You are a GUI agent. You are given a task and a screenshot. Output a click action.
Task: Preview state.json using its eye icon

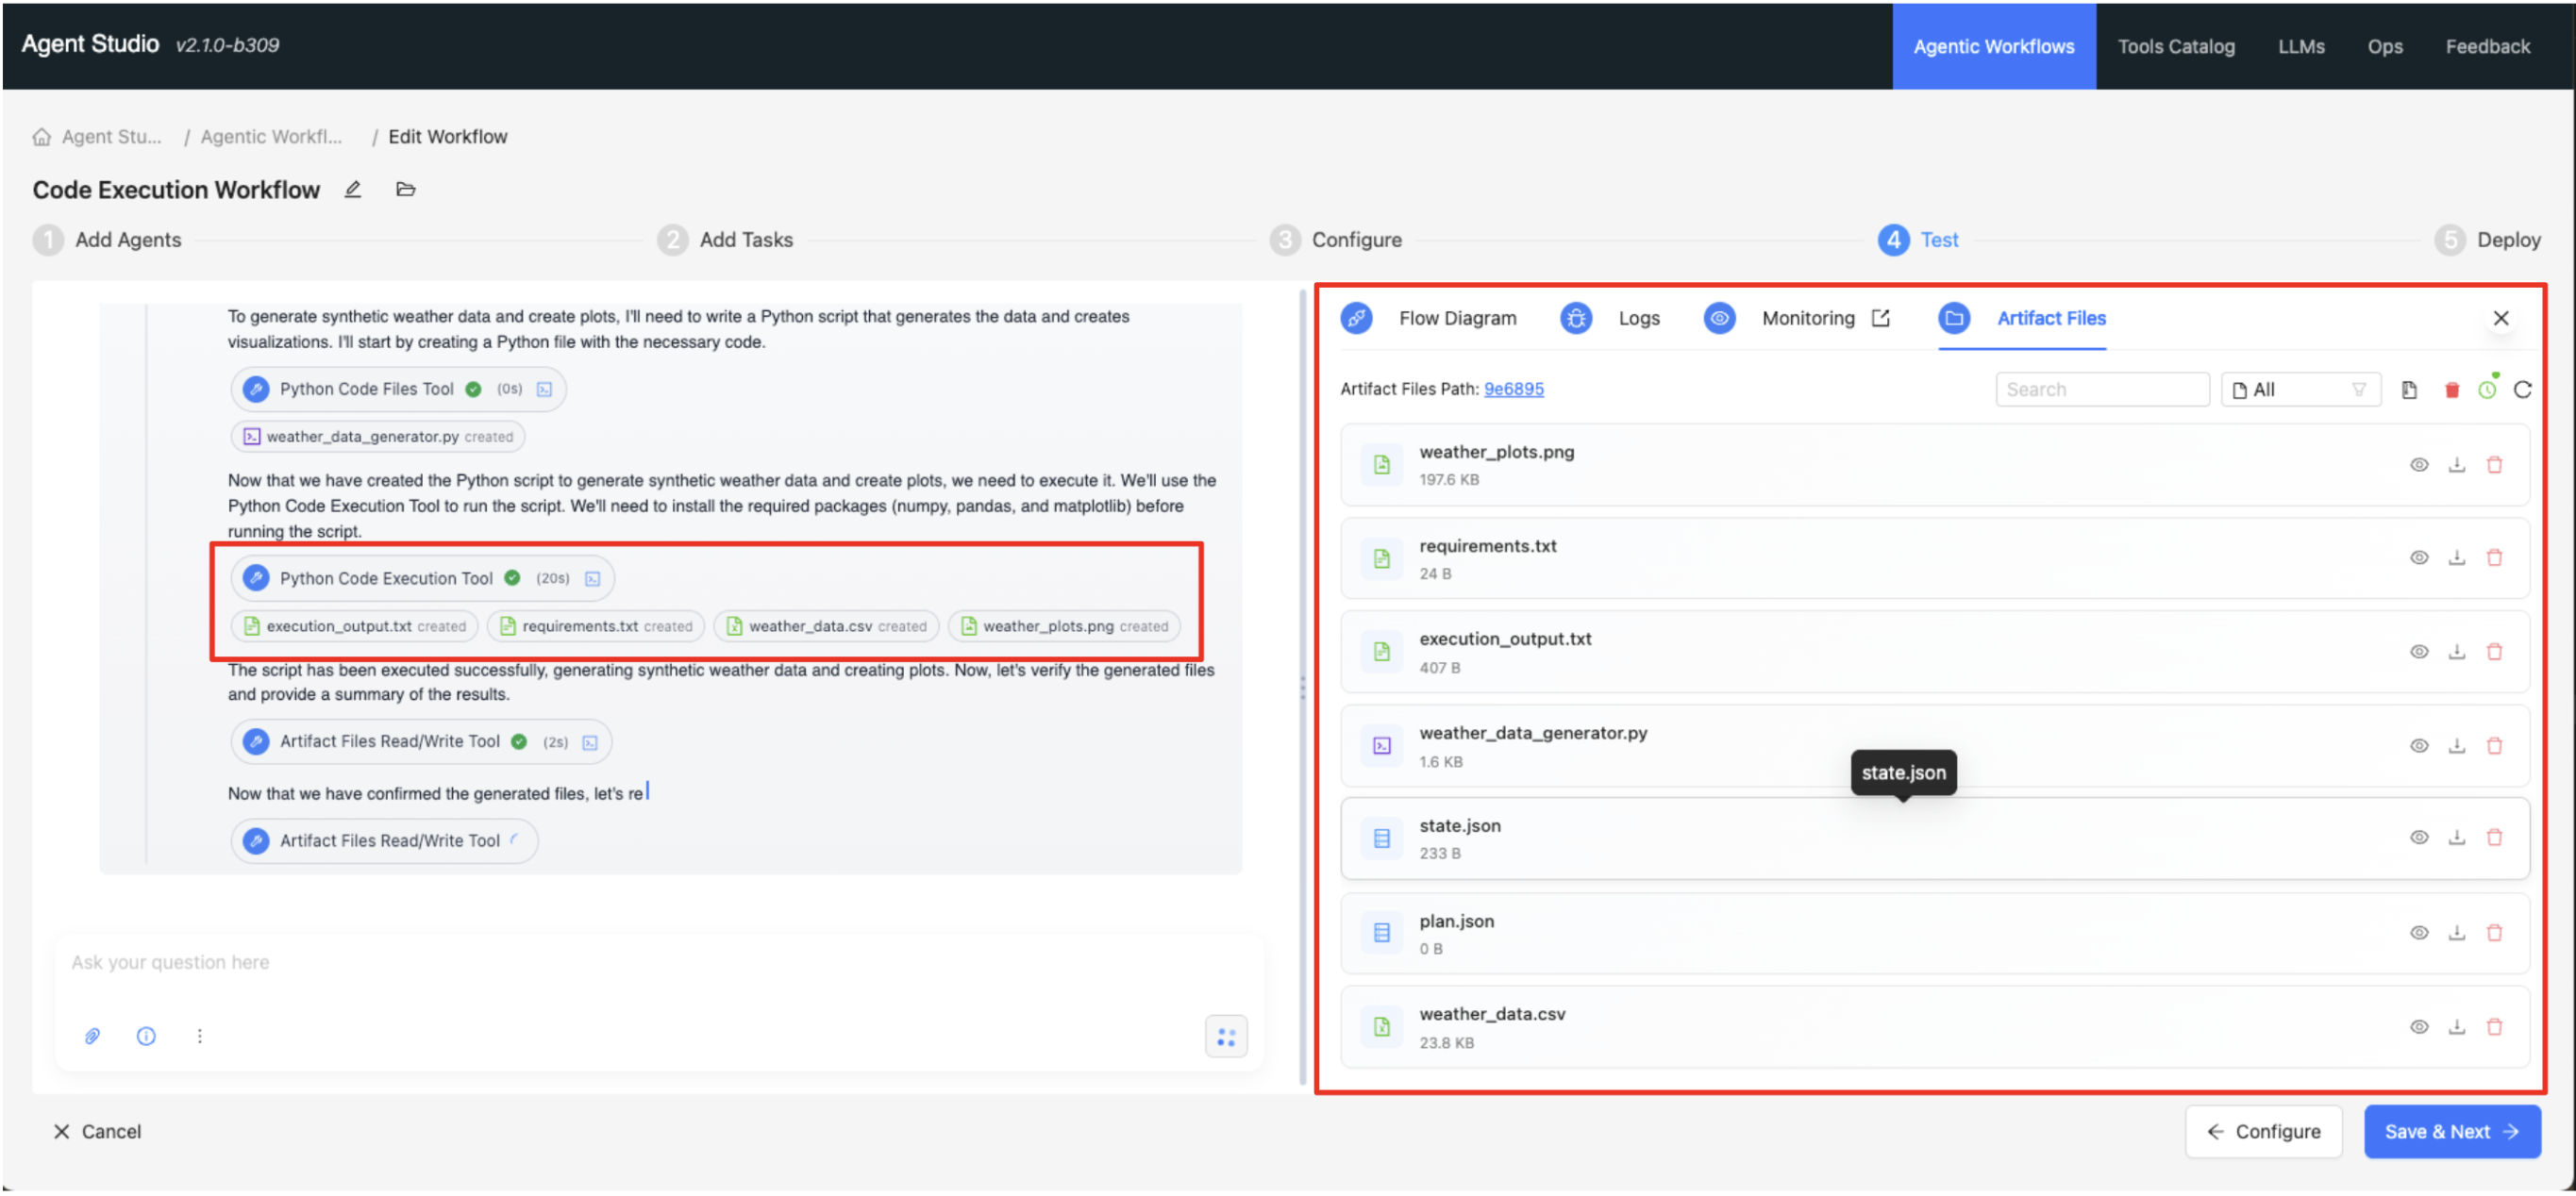tap(2418, 838)
